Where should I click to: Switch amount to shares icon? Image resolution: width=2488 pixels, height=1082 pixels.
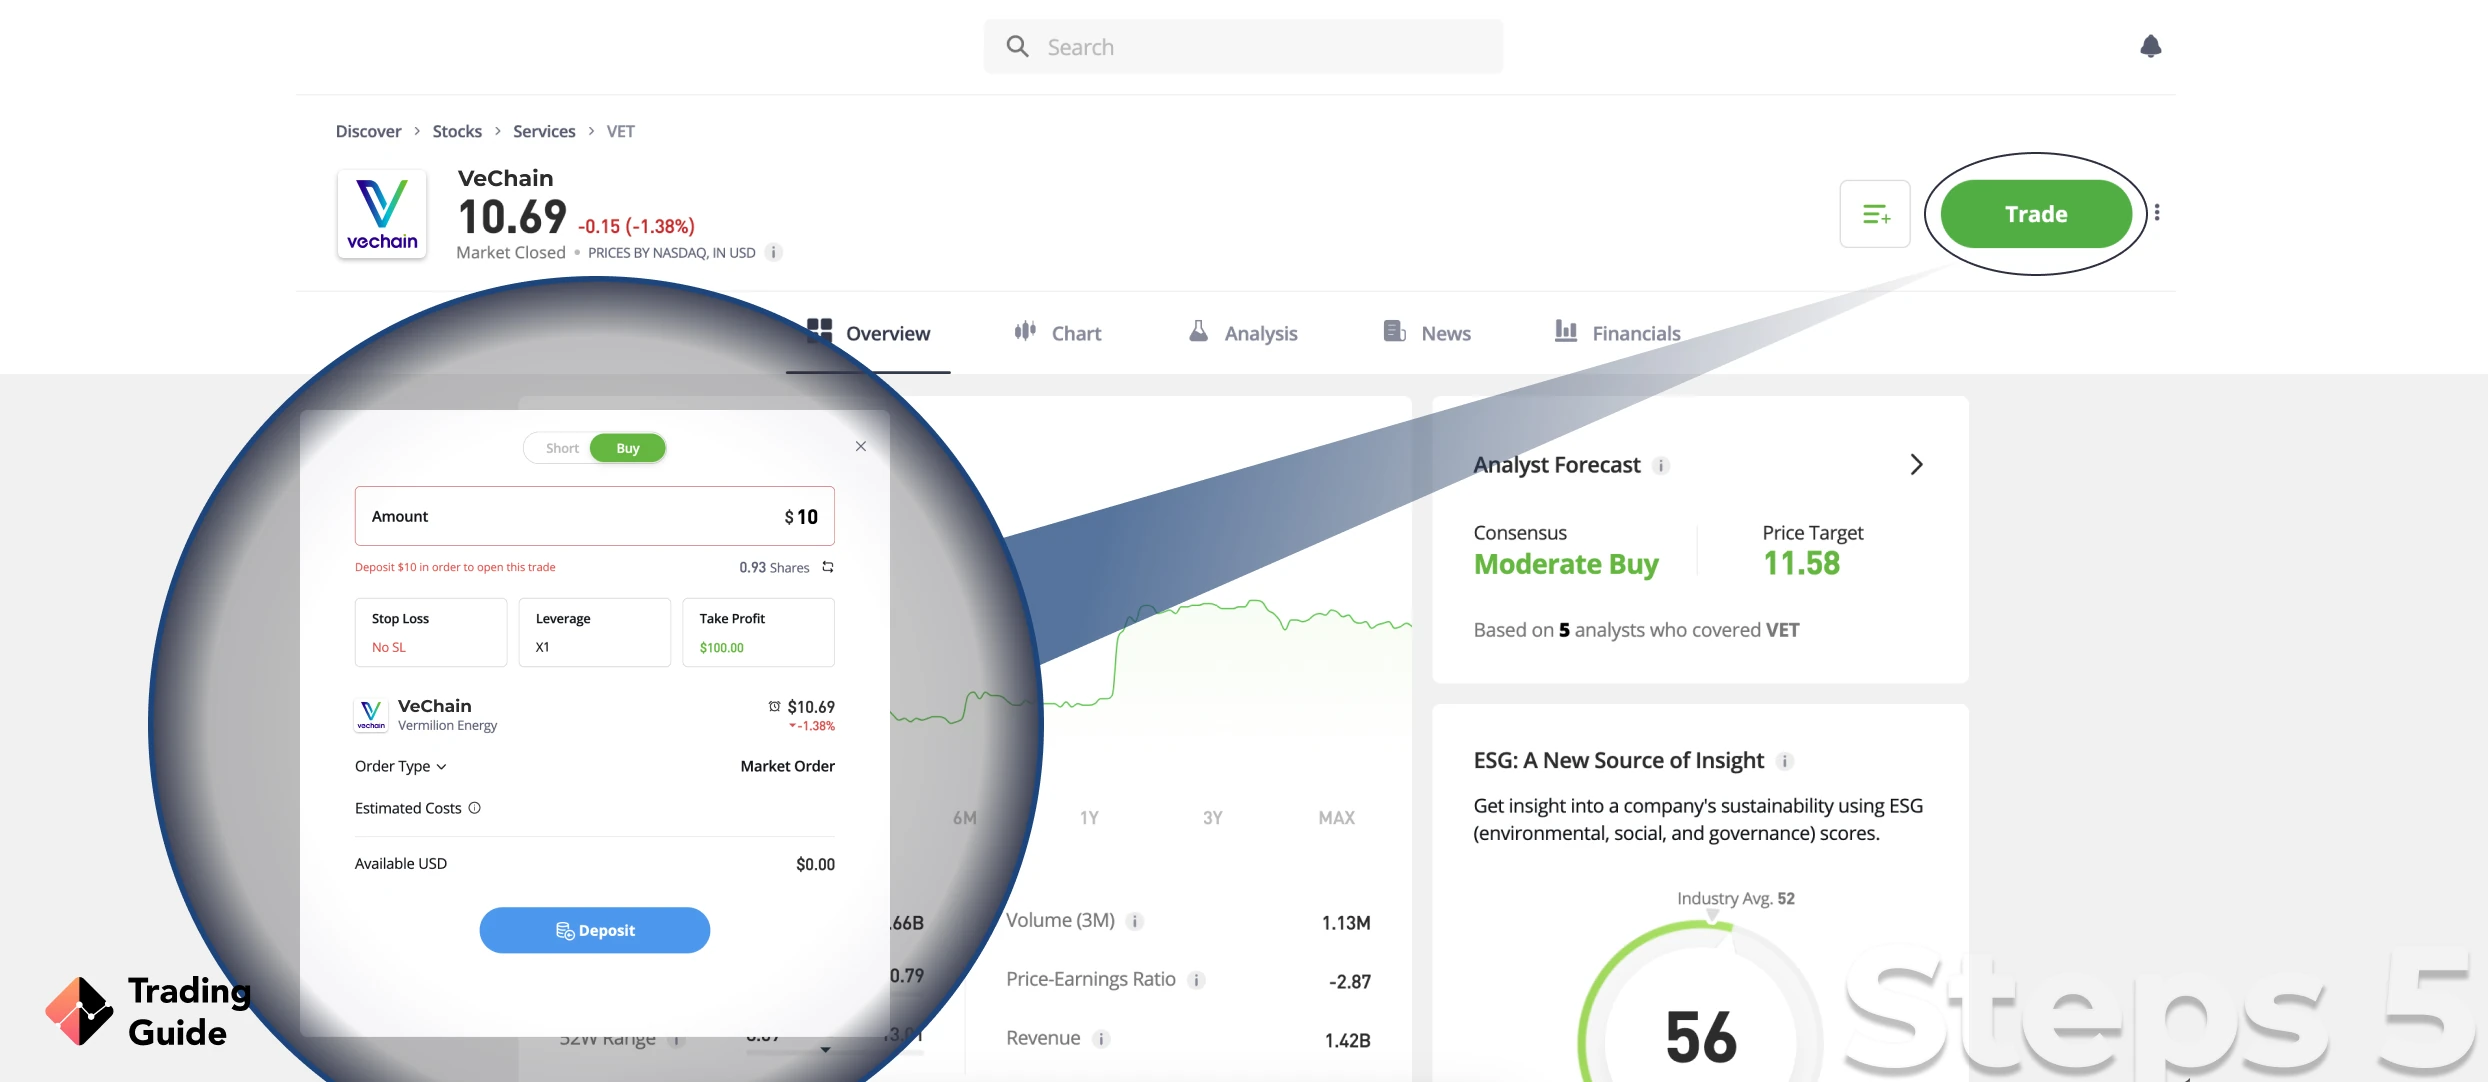pyautogui.click(x=828, y=567)
